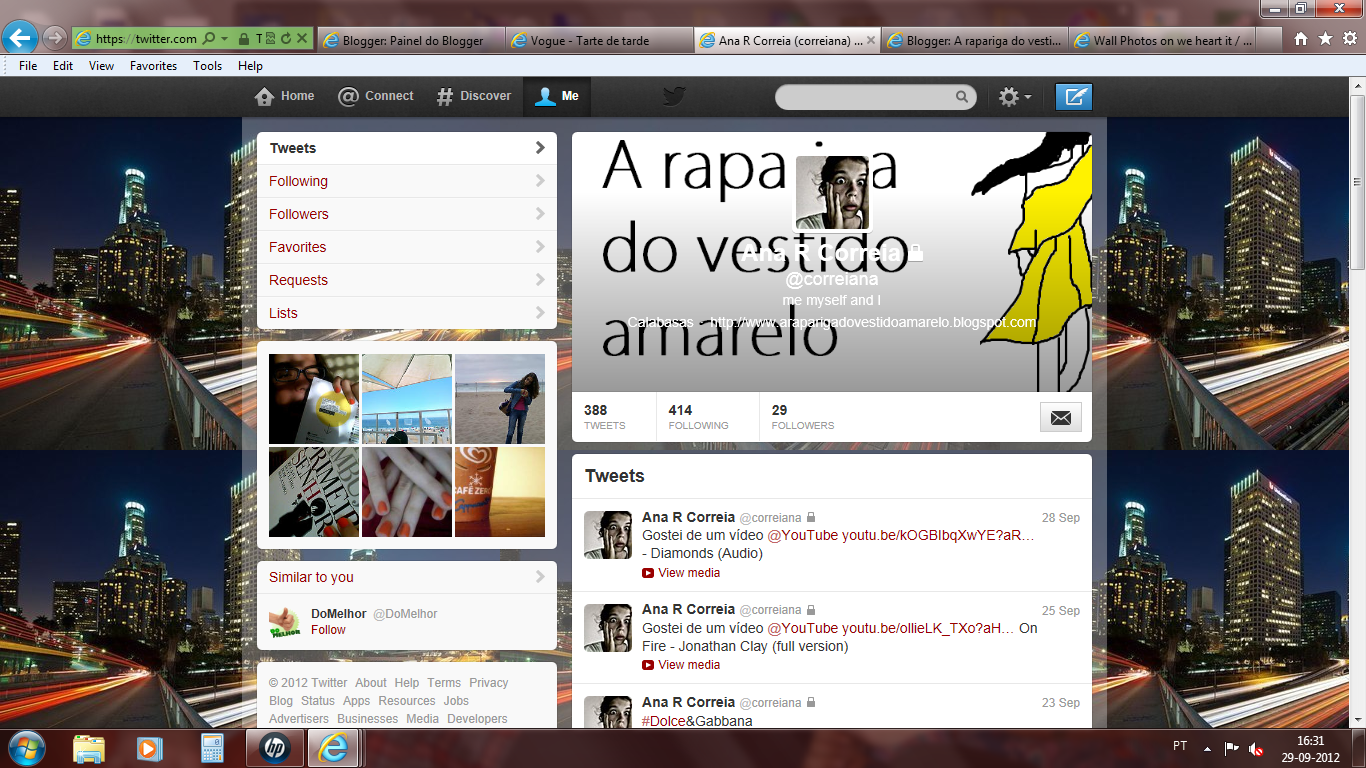The height and width of the screenshot is (768, 1366).
Task: Open Windows Media Player taskbar icon
Action: 149,748
